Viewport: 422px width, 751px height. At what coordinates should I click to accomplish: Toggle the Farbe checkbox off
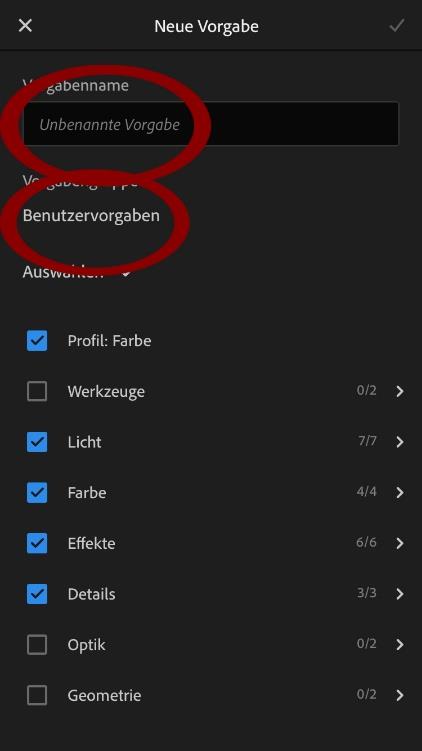pyautogui.click(x=37, y=492)
